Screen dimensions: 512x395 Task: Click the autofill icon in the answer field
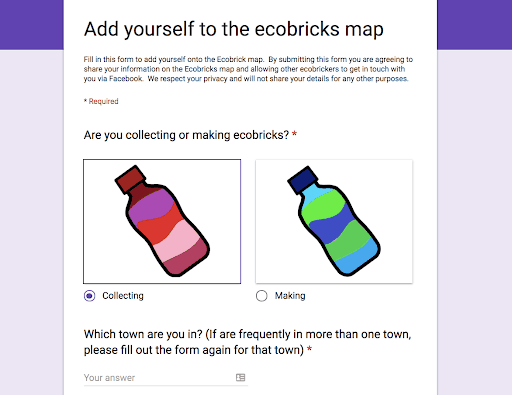(240, 377)
